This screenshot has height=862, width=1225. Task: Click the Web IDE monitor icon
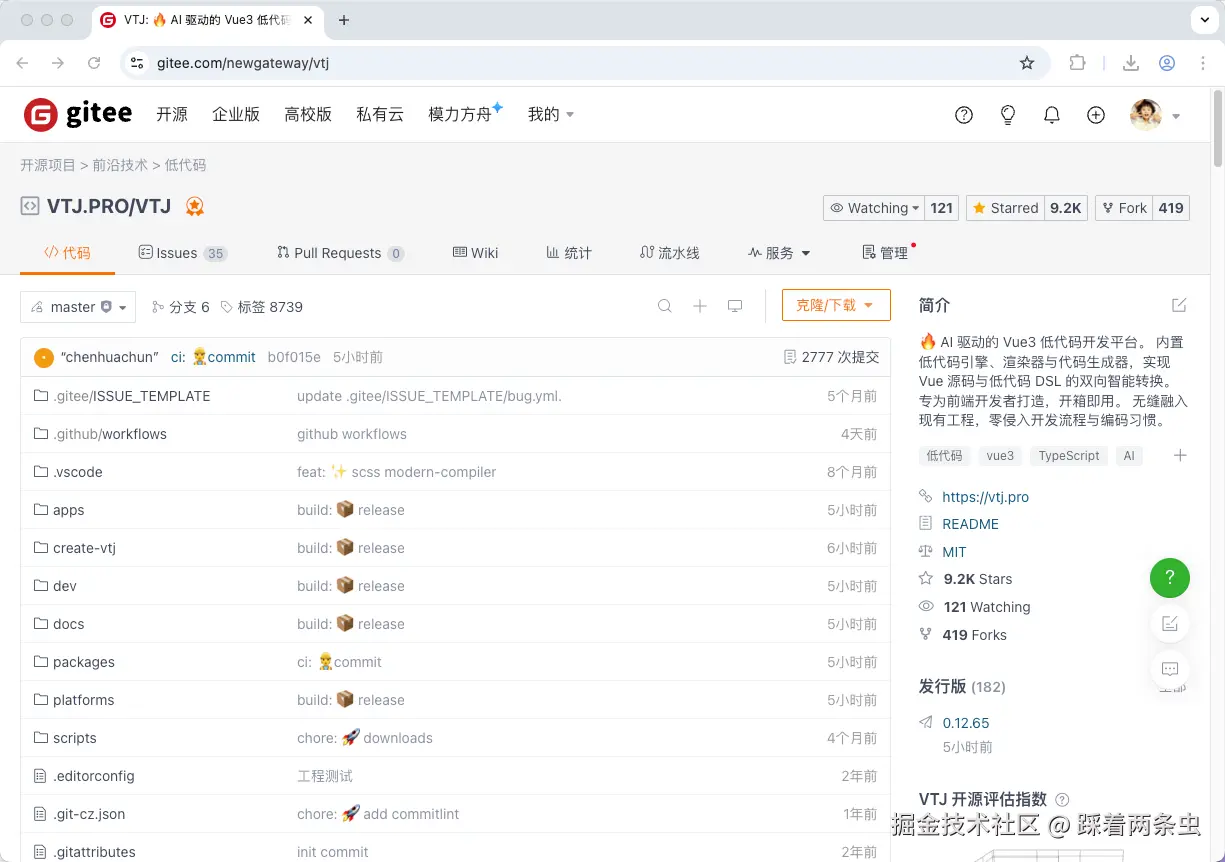pos(735,306)
